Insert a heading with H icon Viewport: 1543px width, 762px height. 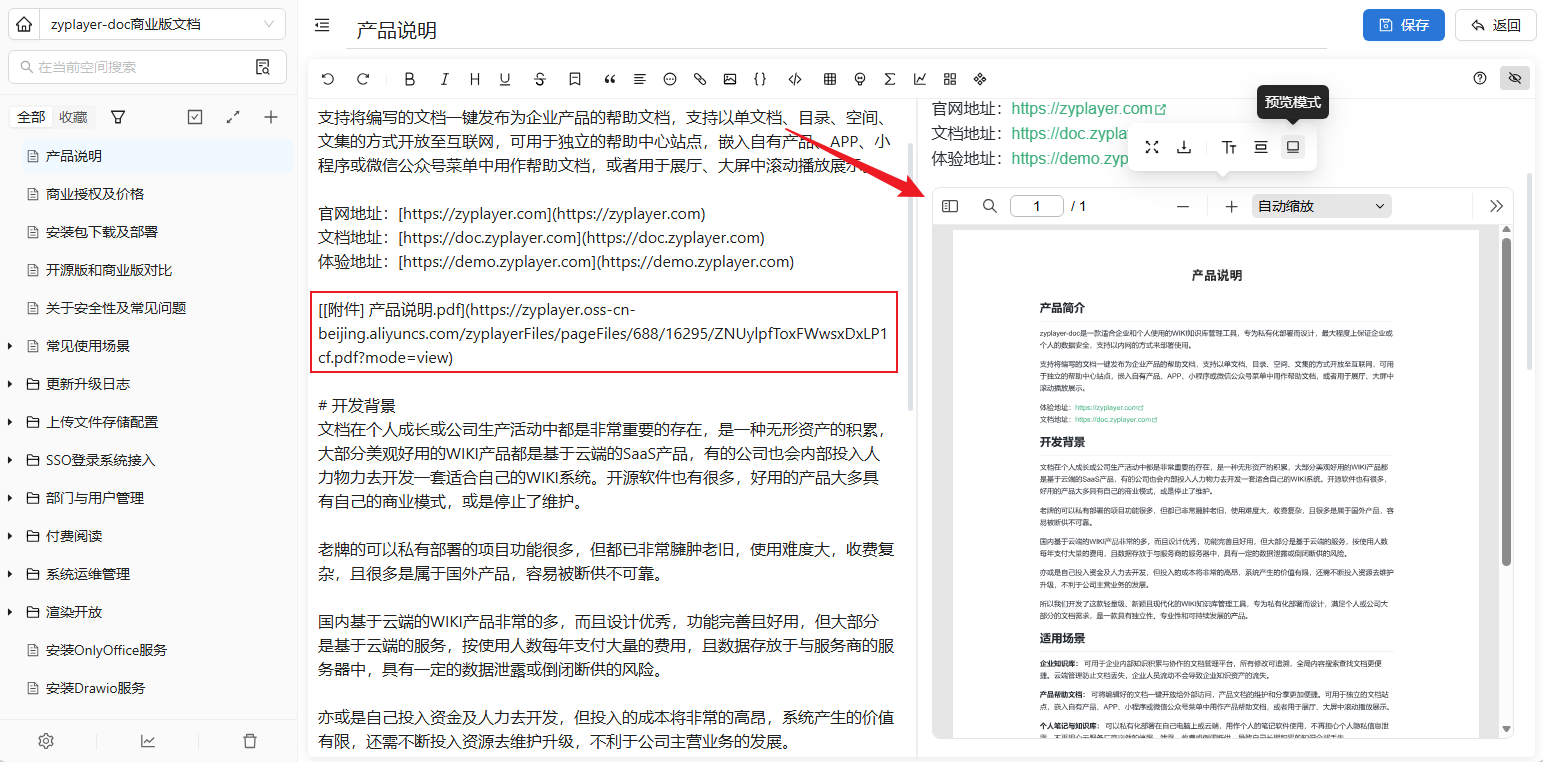click(x=475, y=79)
